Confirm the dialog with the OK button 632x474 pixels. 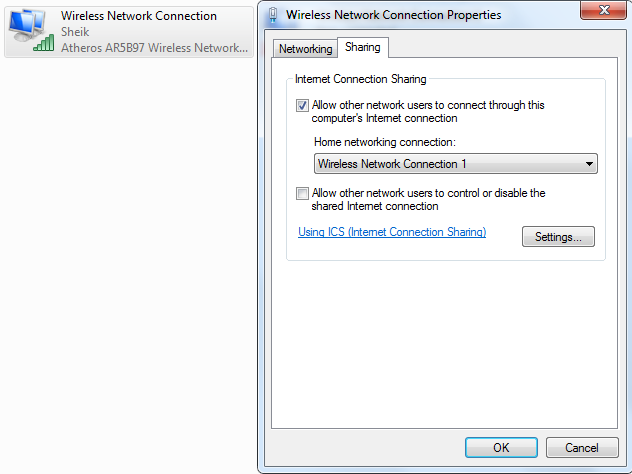(x=501, y=447)
